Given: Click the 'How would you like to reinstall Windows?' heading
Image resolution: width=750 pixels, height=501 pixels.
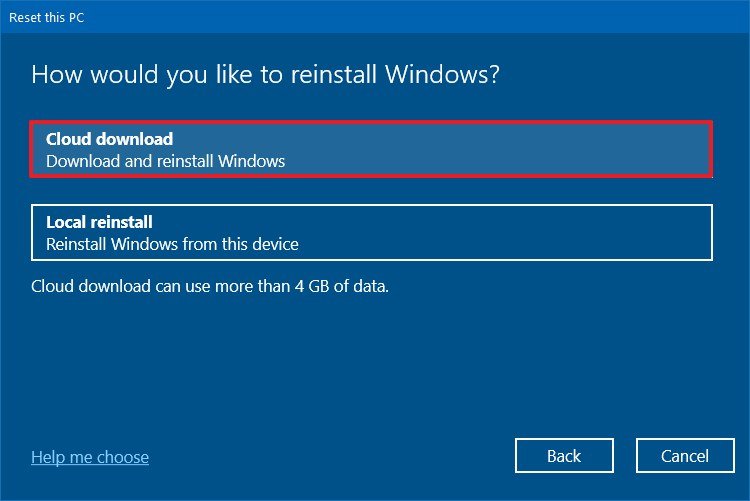Looking at the screenshot, I should (x=265, y=75).
